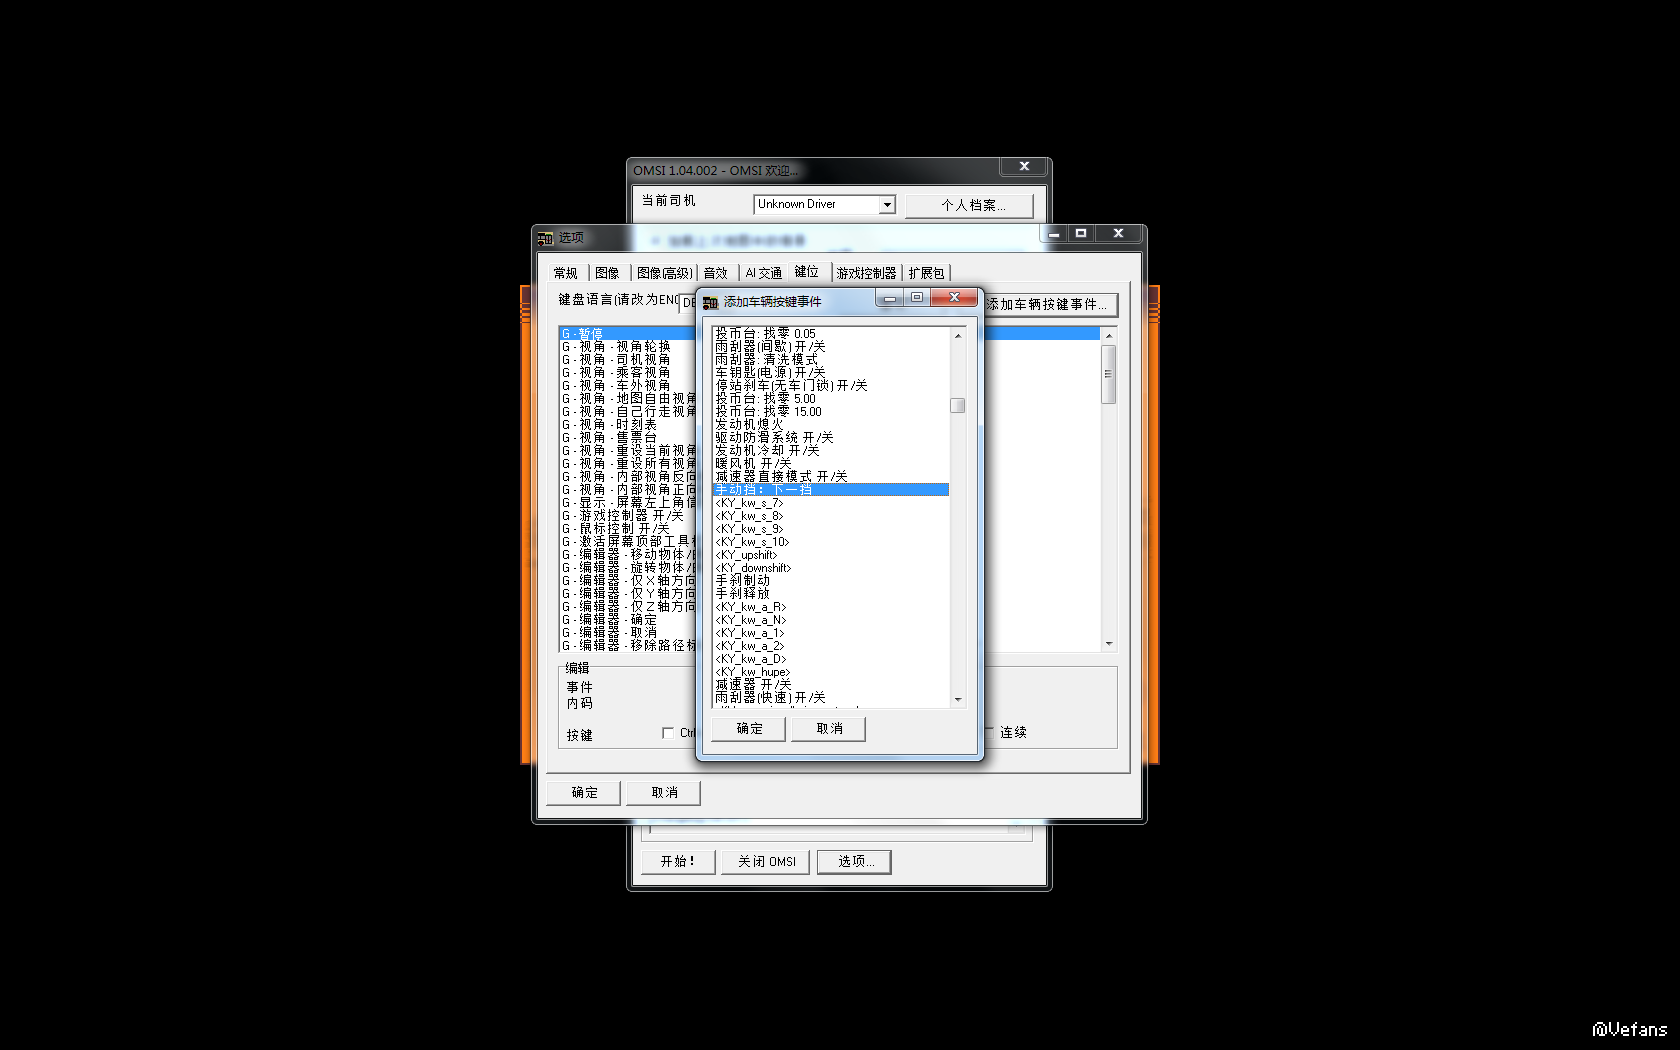Minimize the 添加车辆按键事件 dialog
This screenshot has width=1680, height=1050.
(x=889, y=297)
